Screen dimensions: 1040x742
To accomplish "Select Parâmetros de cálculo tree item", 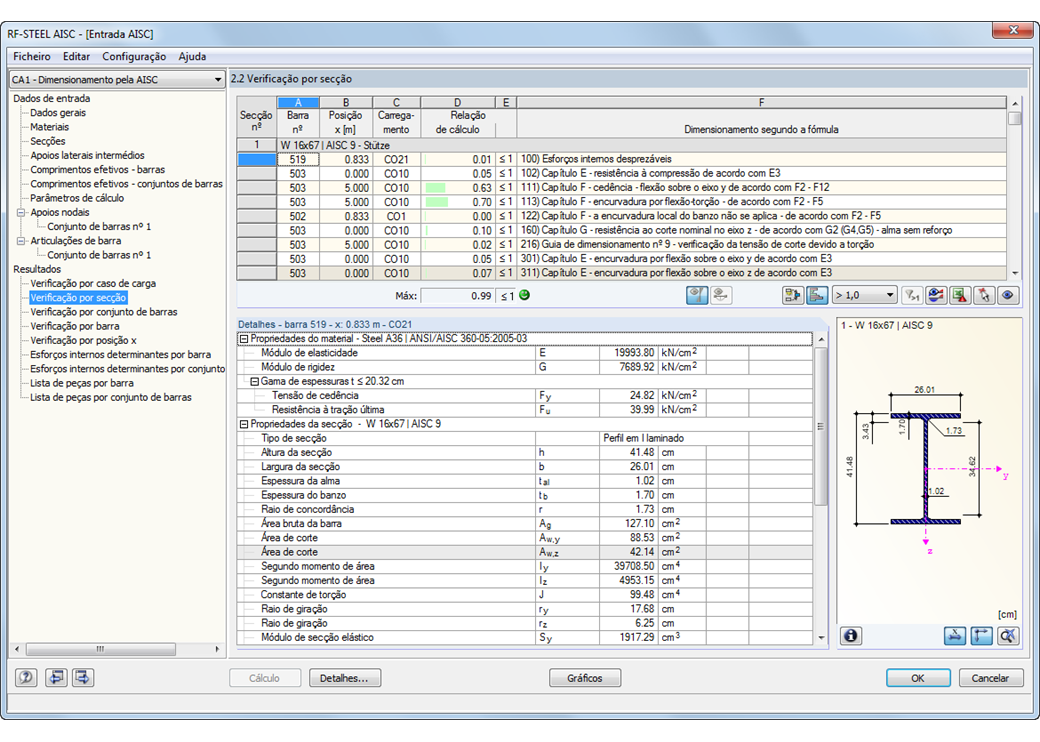I will (x=76, y=198).
